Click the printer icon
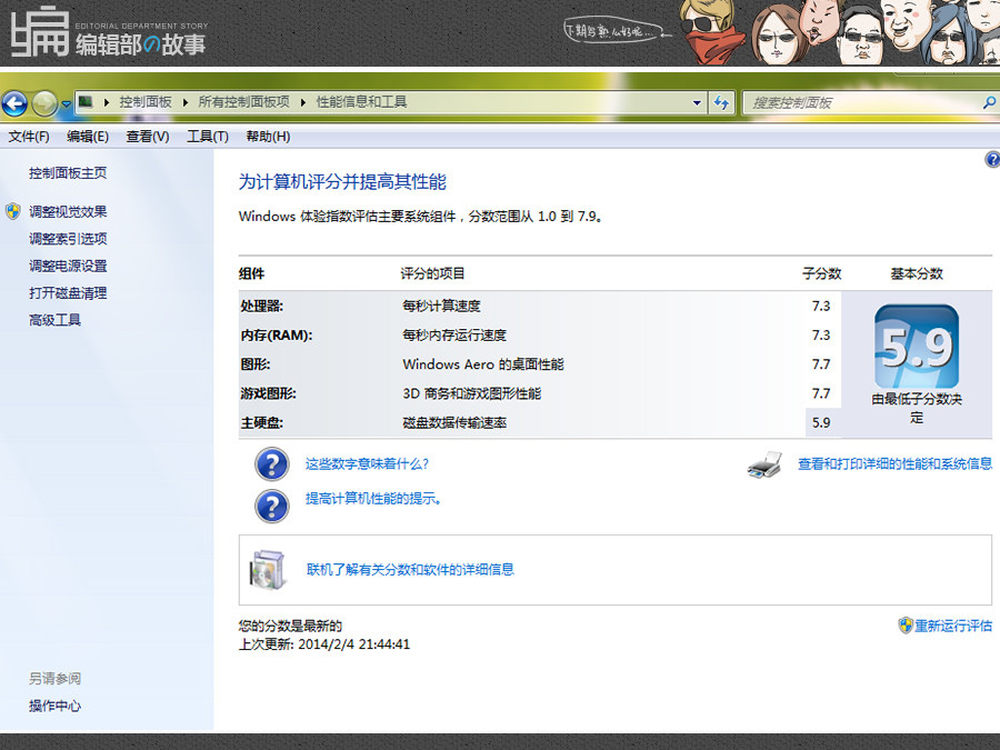 [765, 465]
